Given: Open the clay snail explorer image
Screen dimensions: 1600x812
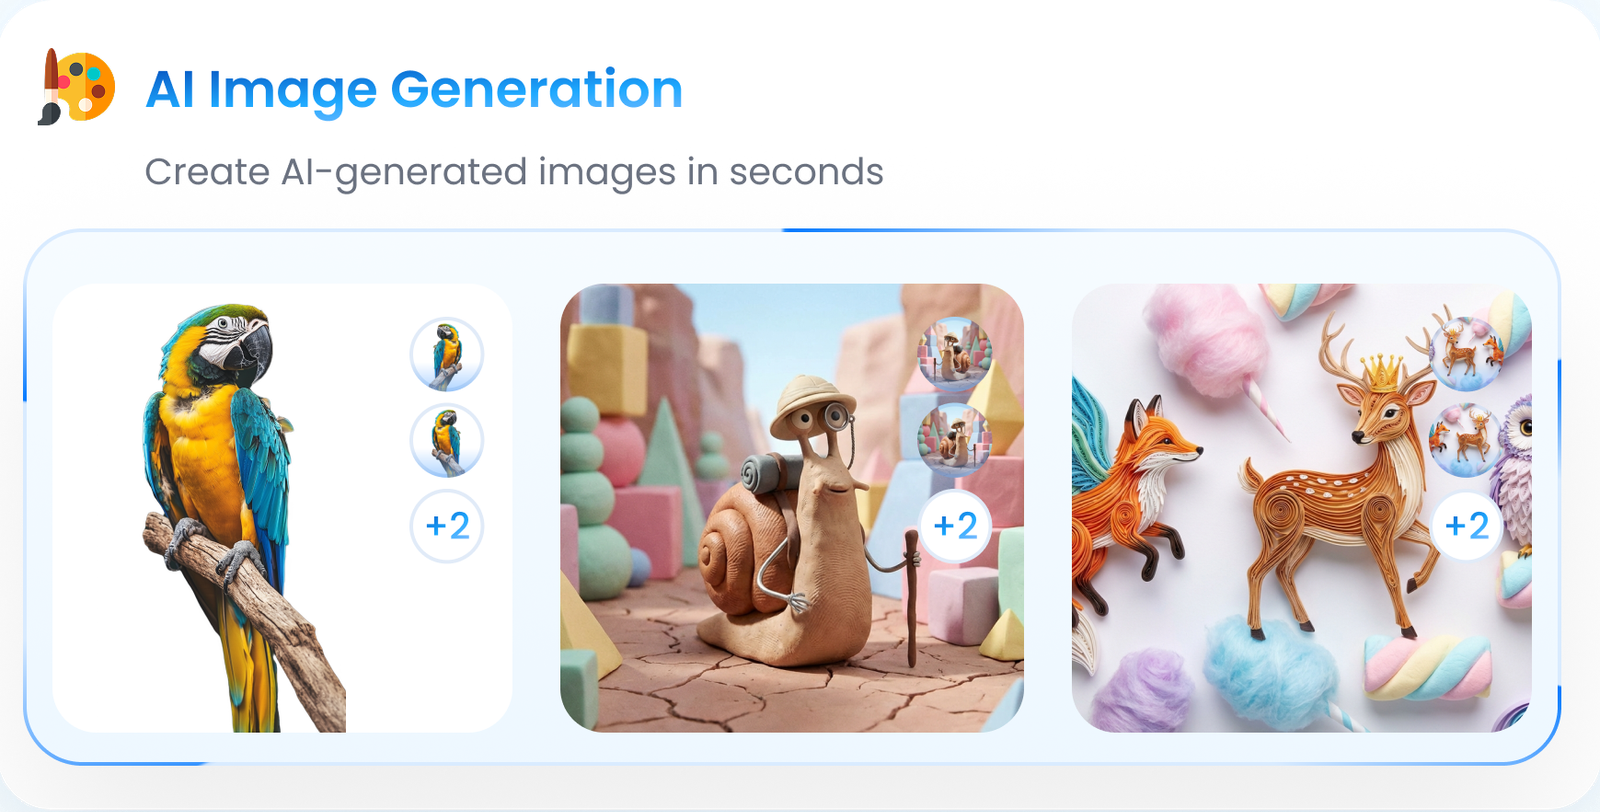Looking at the screenshot, I should [791, 508].
